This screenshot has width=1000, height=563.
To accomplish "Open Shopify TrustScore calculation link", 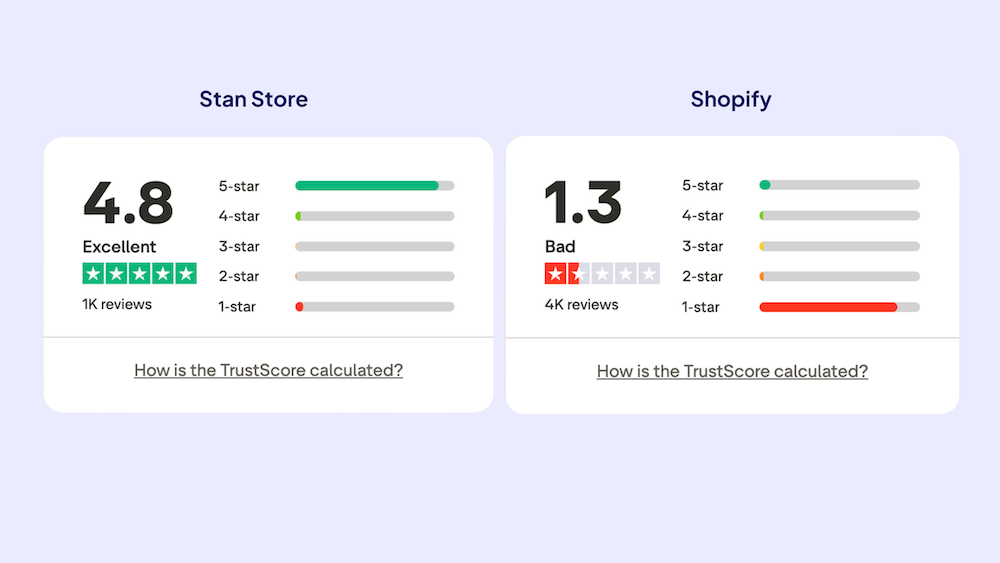I will [732, 371].
